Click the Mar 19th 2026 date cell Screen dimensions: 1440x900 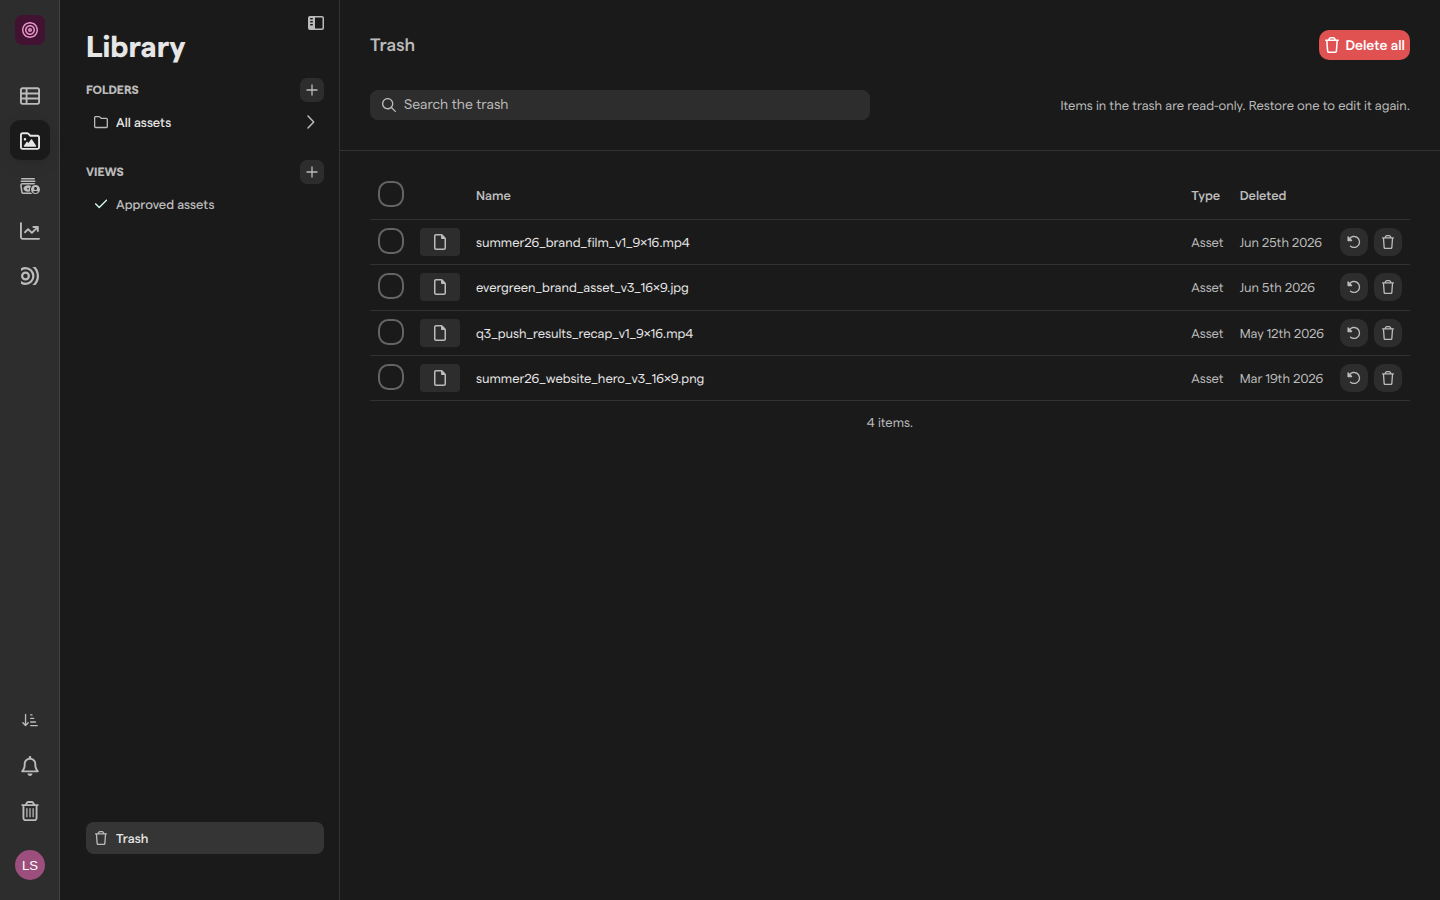(x=1281, y=379)
